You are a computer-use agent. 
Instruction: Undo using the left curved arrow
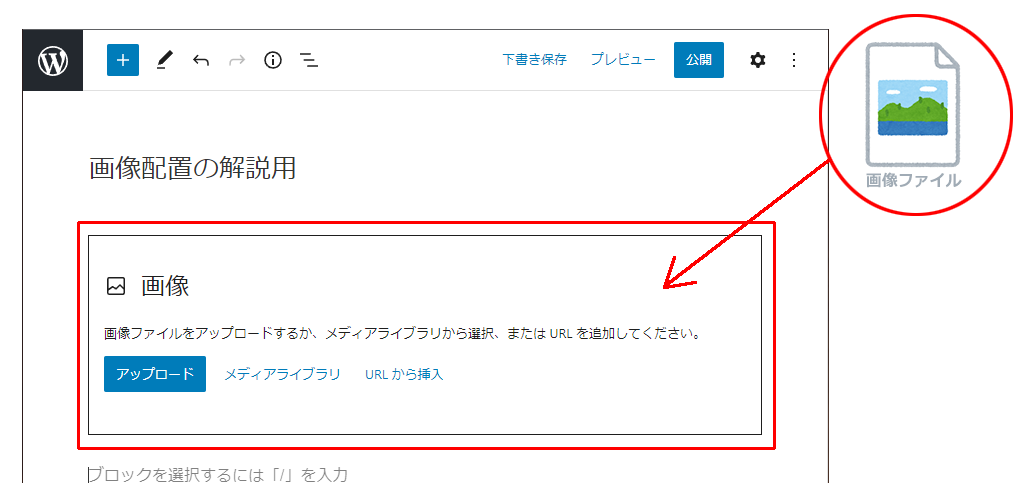(201, 61)
